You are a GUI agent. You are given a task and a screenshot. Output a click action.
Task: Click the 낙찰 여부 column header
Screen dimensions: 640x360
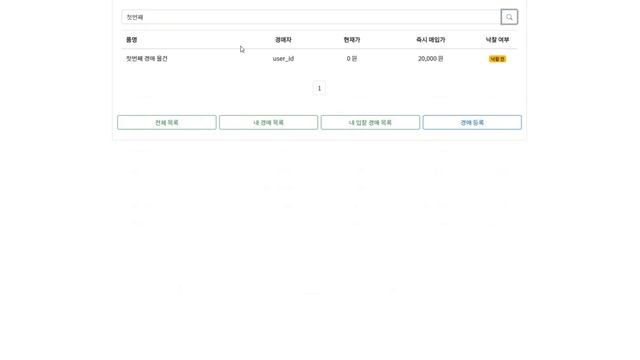pos(497,40)
